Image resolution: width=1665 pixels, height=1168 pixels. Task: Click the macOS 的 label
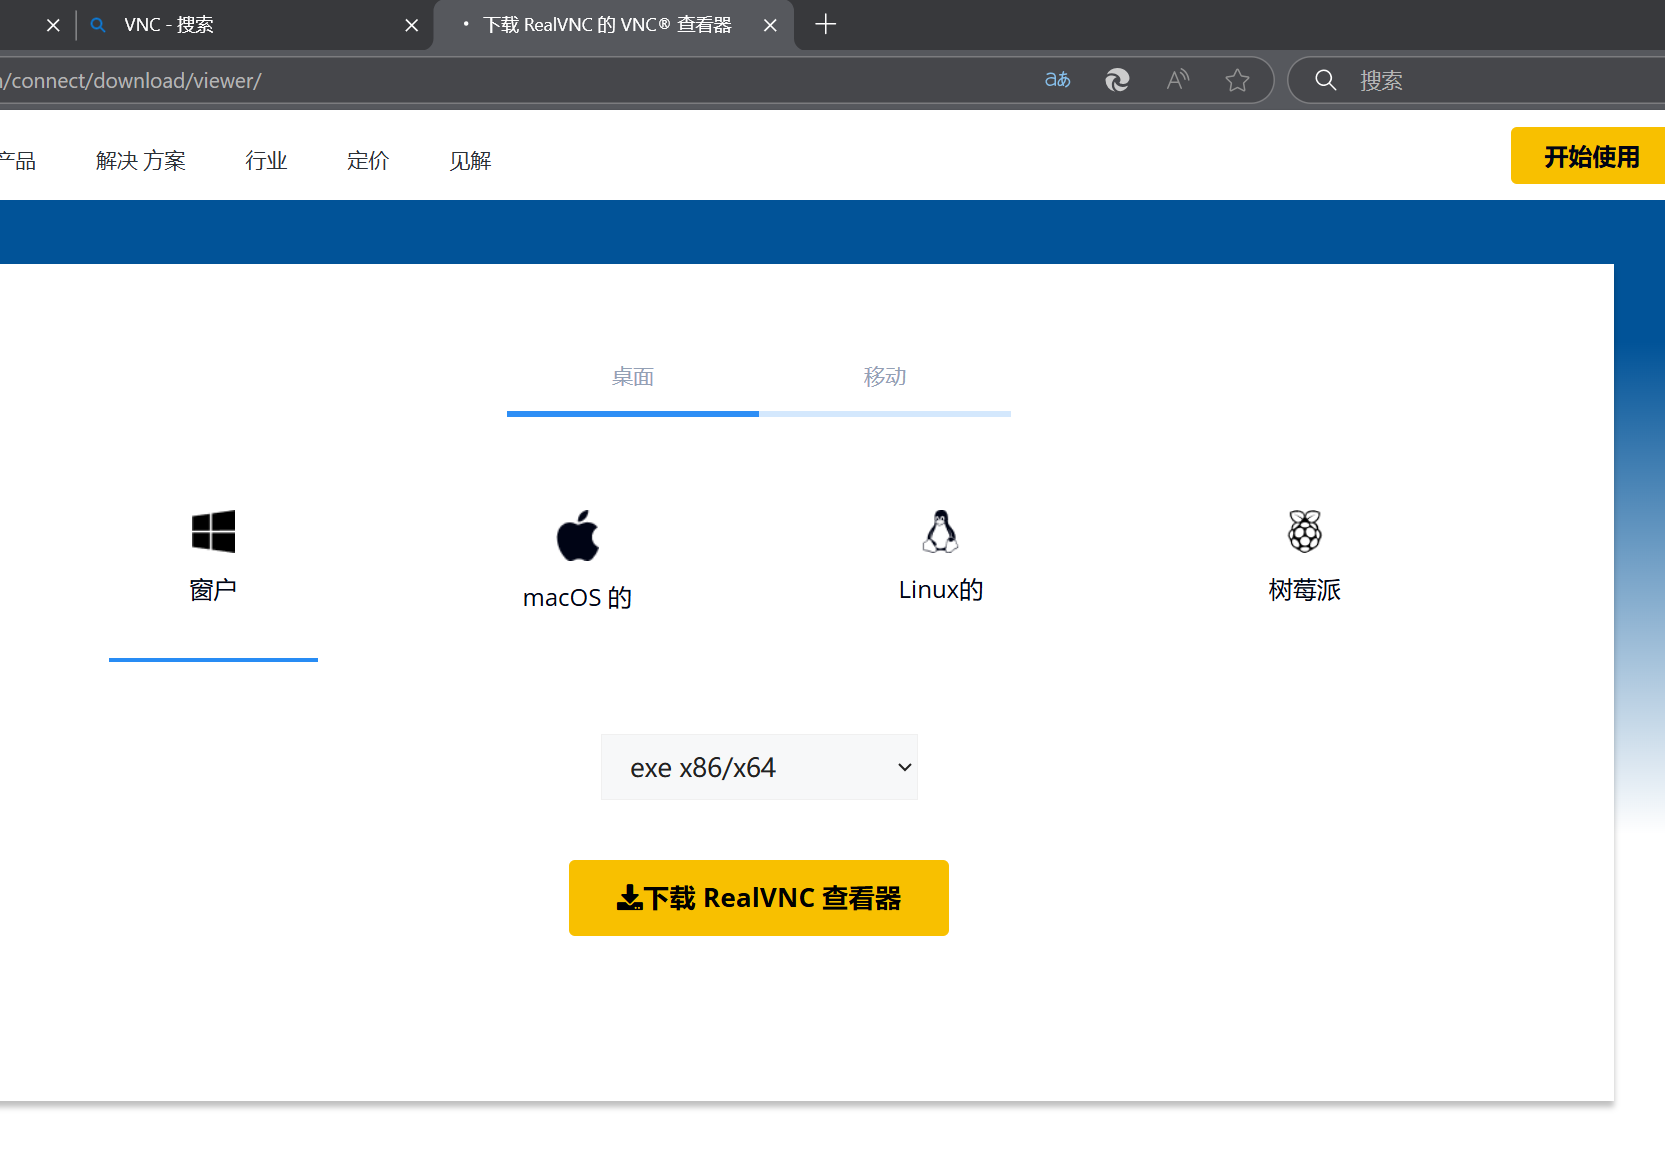pyautogui.click(x=577, y=598)
